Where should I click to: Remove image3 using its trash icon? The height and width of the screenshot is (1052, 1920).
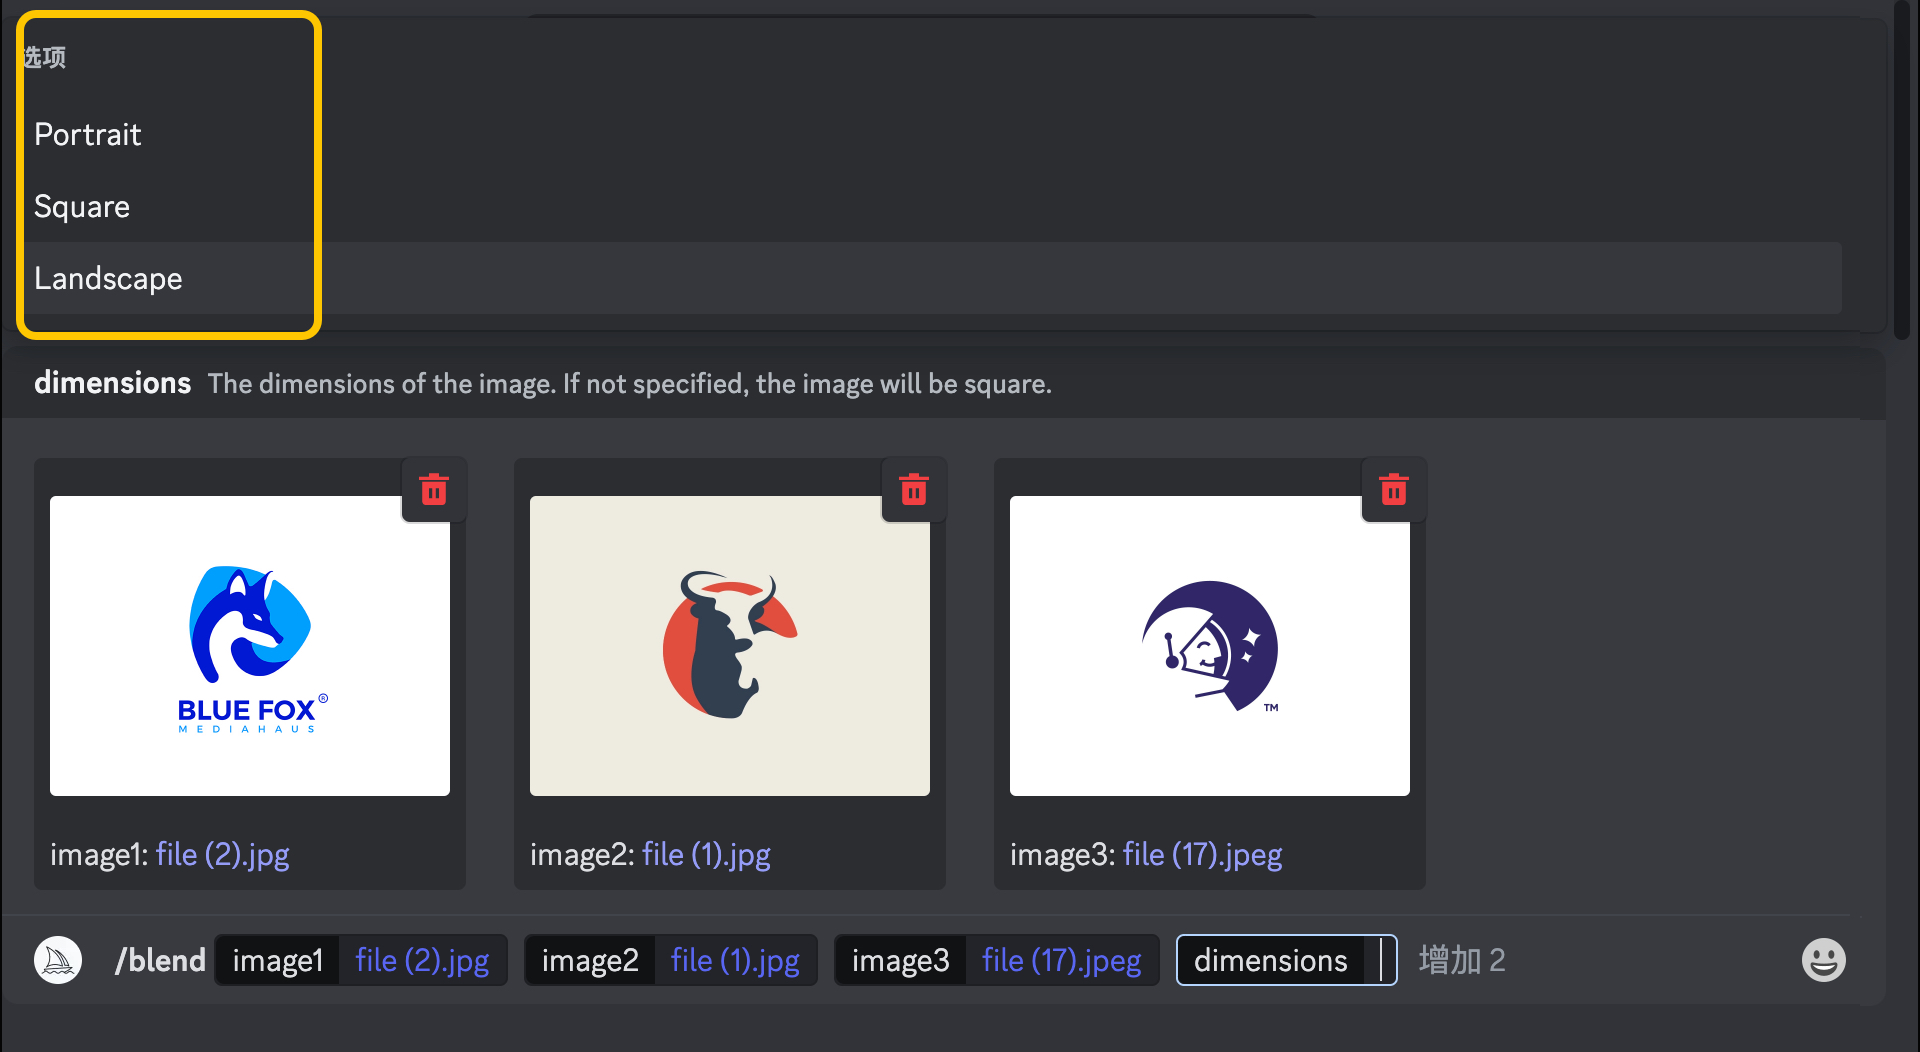click(x=1394, y=490)
